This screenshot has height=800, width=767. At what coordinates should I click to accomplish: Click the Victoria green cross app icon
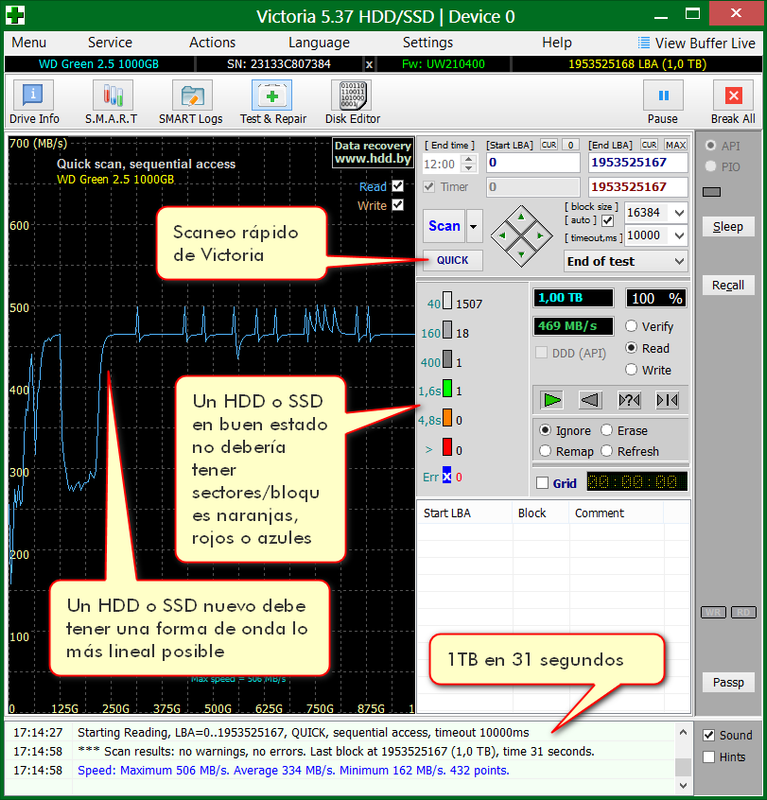[15, 15]
